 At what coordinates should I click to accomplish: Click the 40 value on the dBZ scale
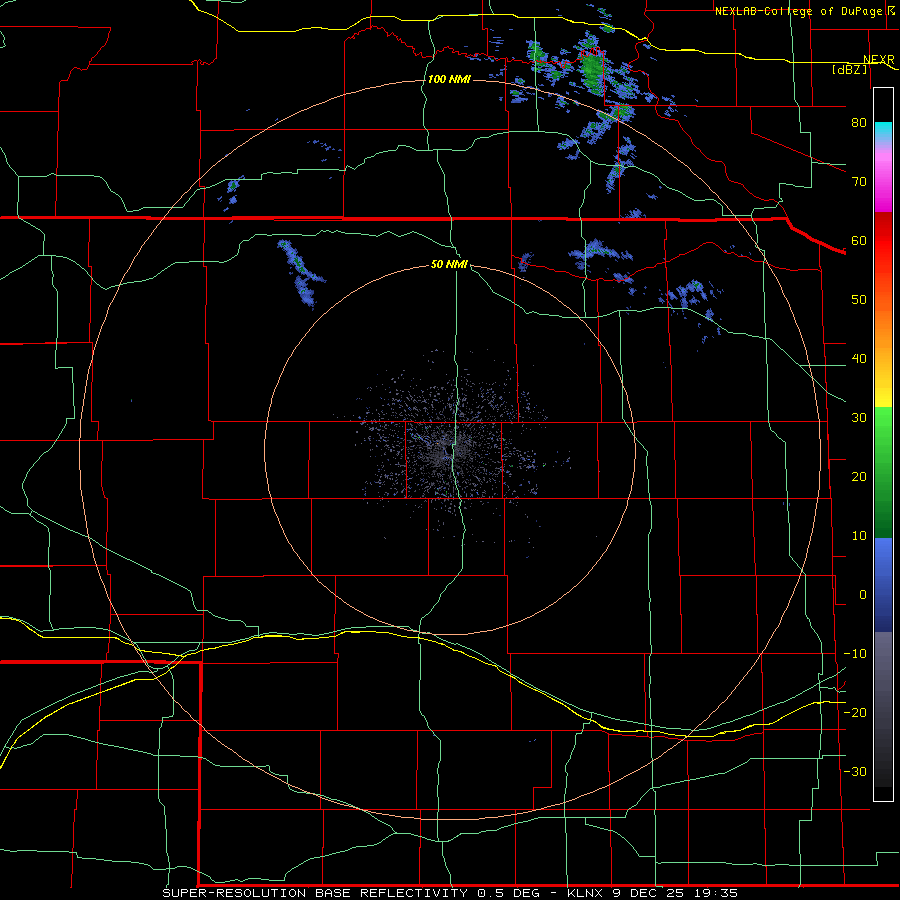tap(859, 359)
